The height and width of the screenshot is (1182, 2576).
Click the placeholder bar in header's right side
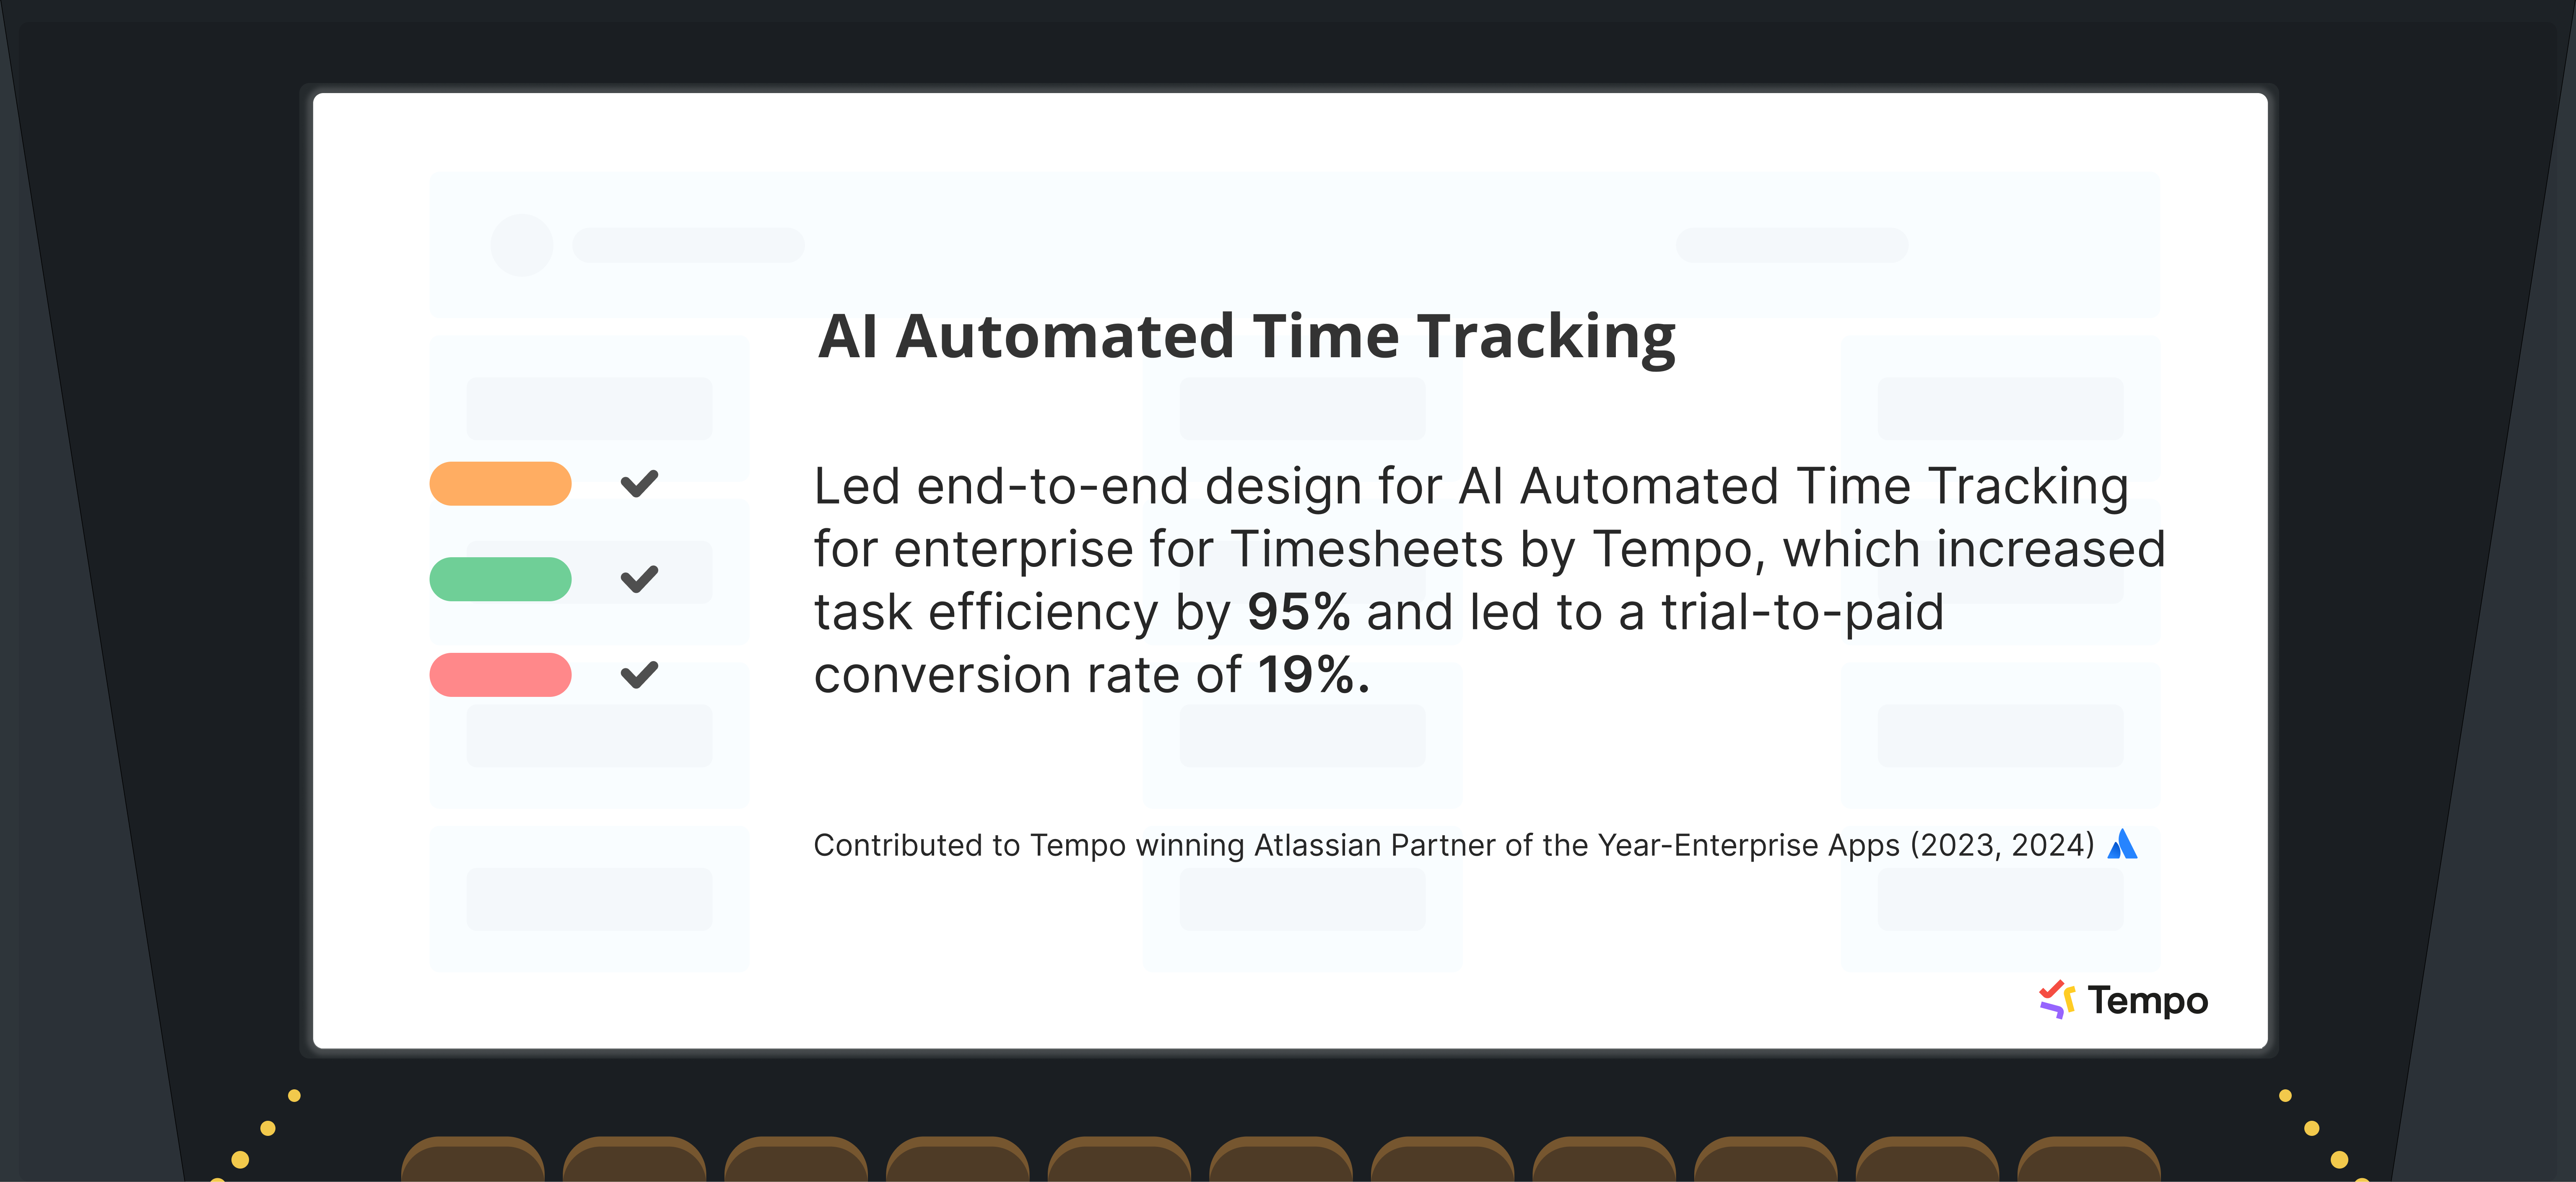coord(1791,245)
